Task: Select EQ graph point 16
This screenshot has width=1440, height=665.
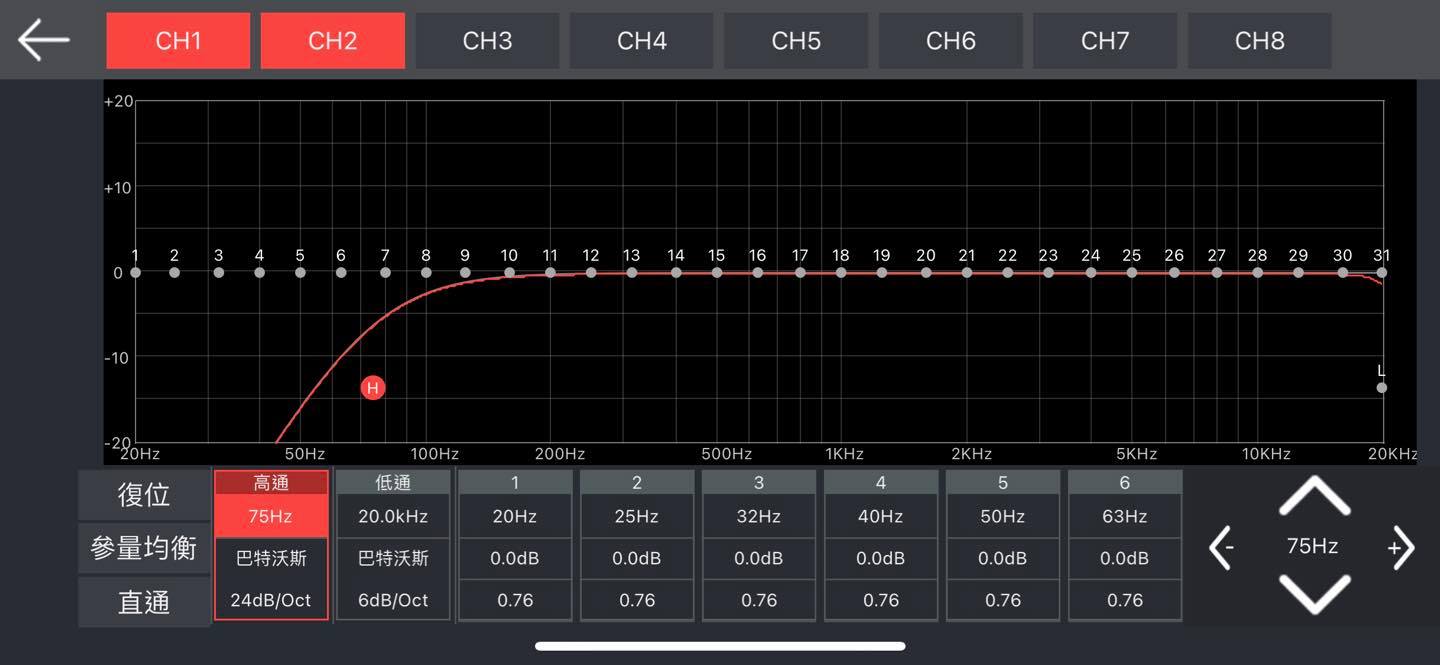Action: pyautogui.click(x=757, y=272)
